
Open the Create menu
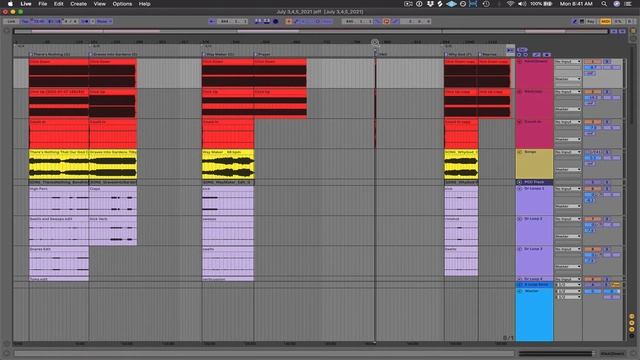click(78, 4)
